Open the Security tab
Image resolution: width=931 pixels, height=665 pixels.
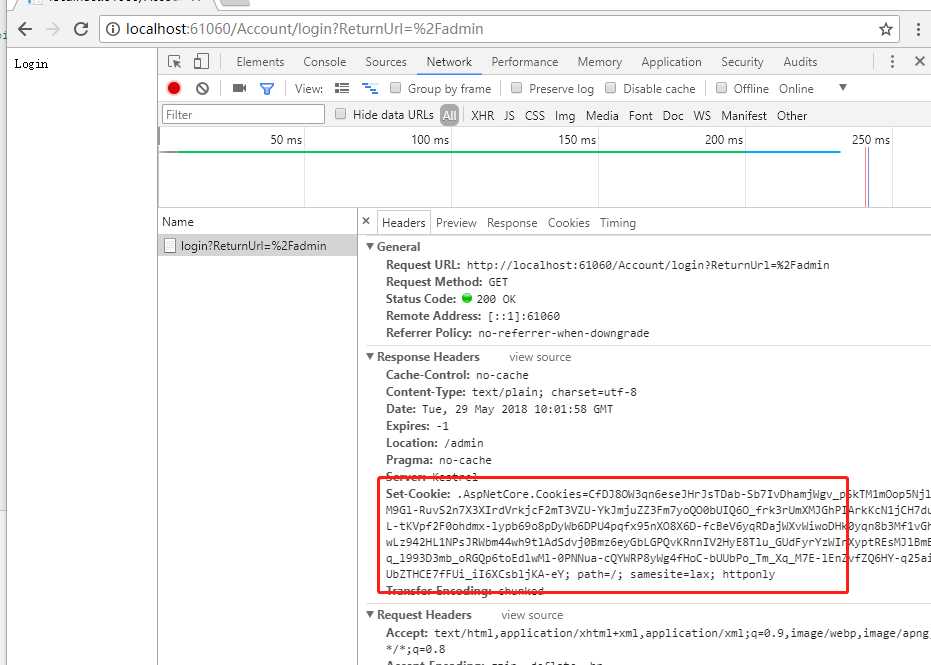pyautogui.click(x=742, y=62)
